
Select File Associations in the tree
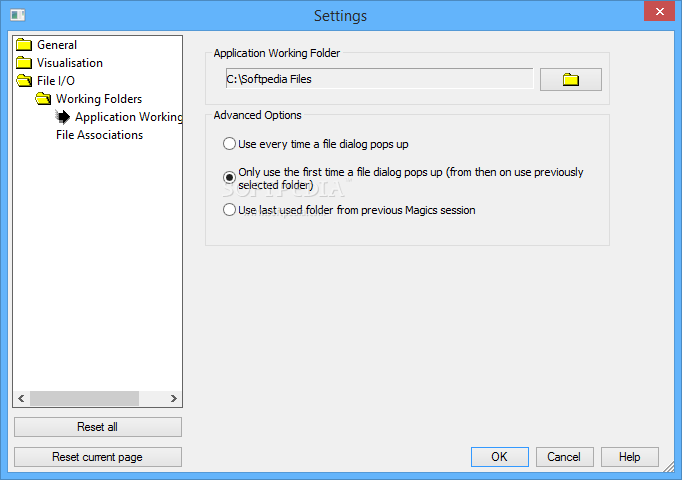click(x=100, y=135)
